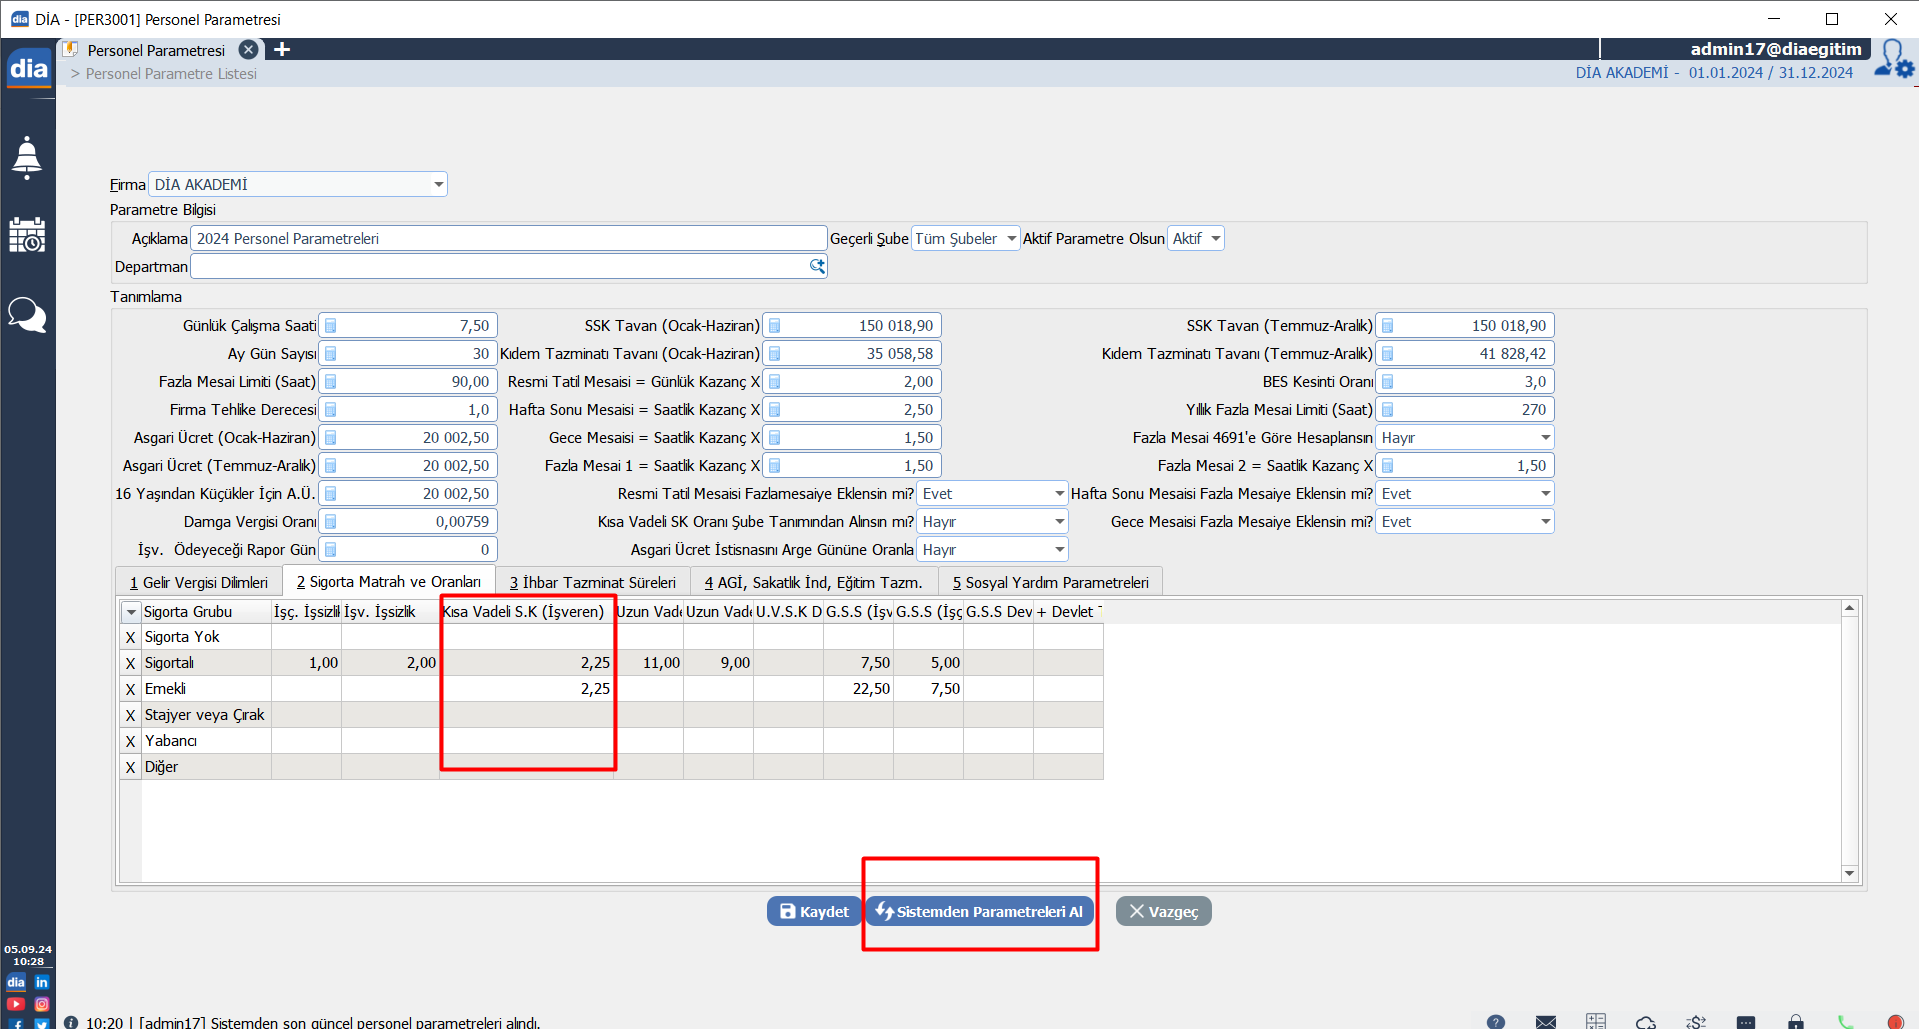Viewport: 1919px width, 1029px height.
Task: Open calculator icon for BES Kesinti Oranı
Action: point(1388,382)
